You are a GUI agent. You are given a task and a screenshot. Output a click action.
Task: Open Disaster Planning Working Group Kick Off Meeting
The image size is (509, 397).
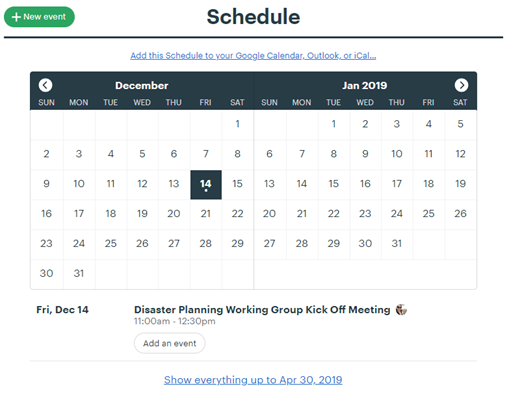pos(262,310)
